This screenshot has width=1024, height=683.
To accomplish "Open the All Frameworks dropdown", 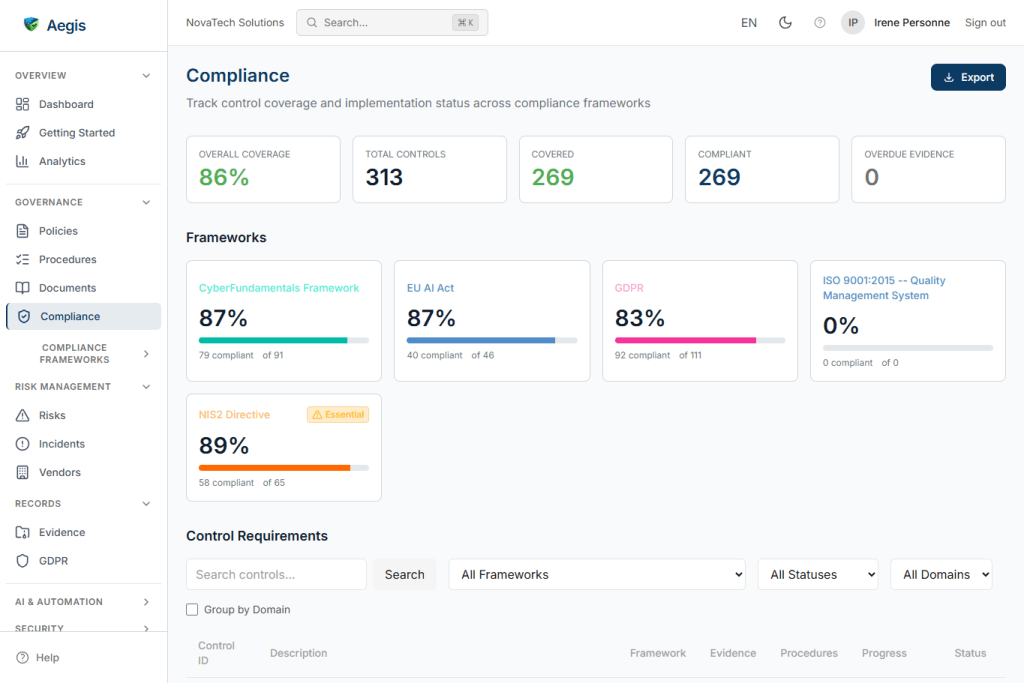I will [597, 574].
